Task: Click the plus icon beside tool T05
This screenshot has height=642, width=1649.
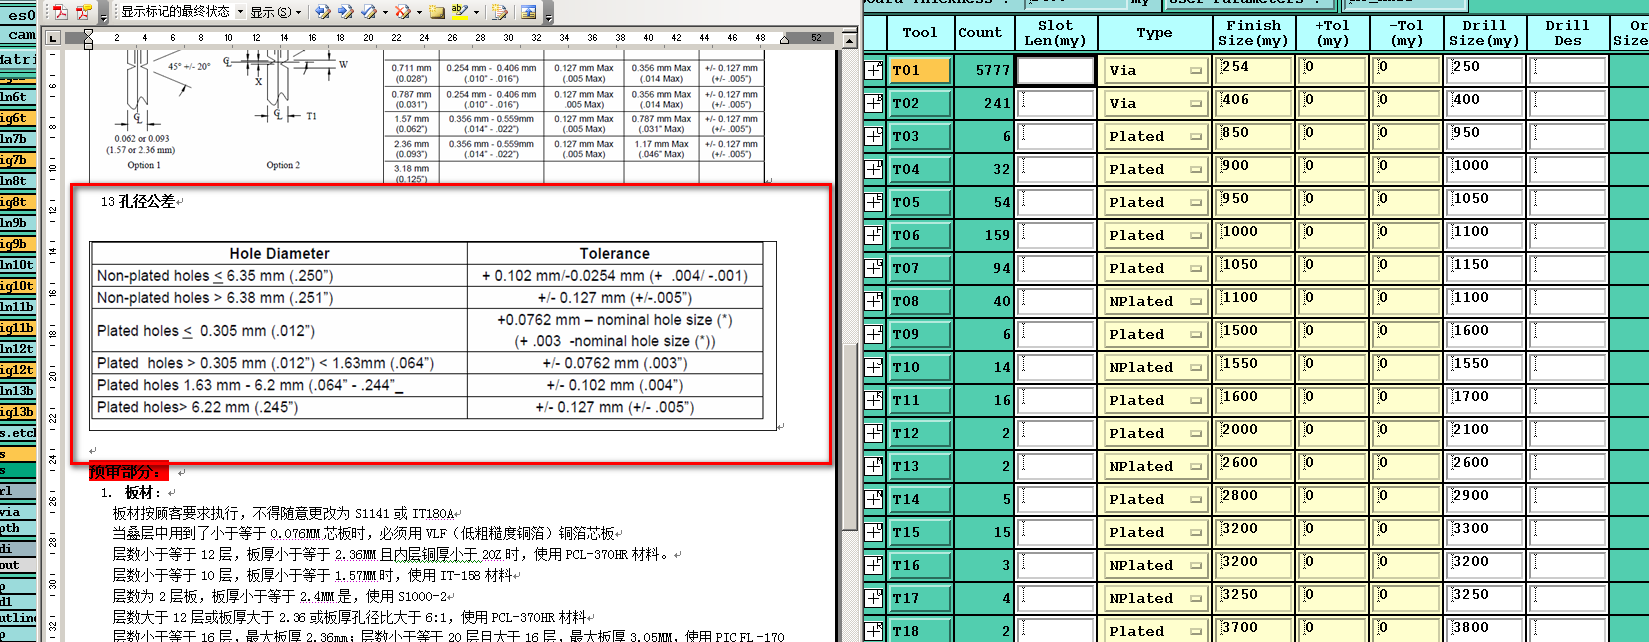Action: [874, 202]
